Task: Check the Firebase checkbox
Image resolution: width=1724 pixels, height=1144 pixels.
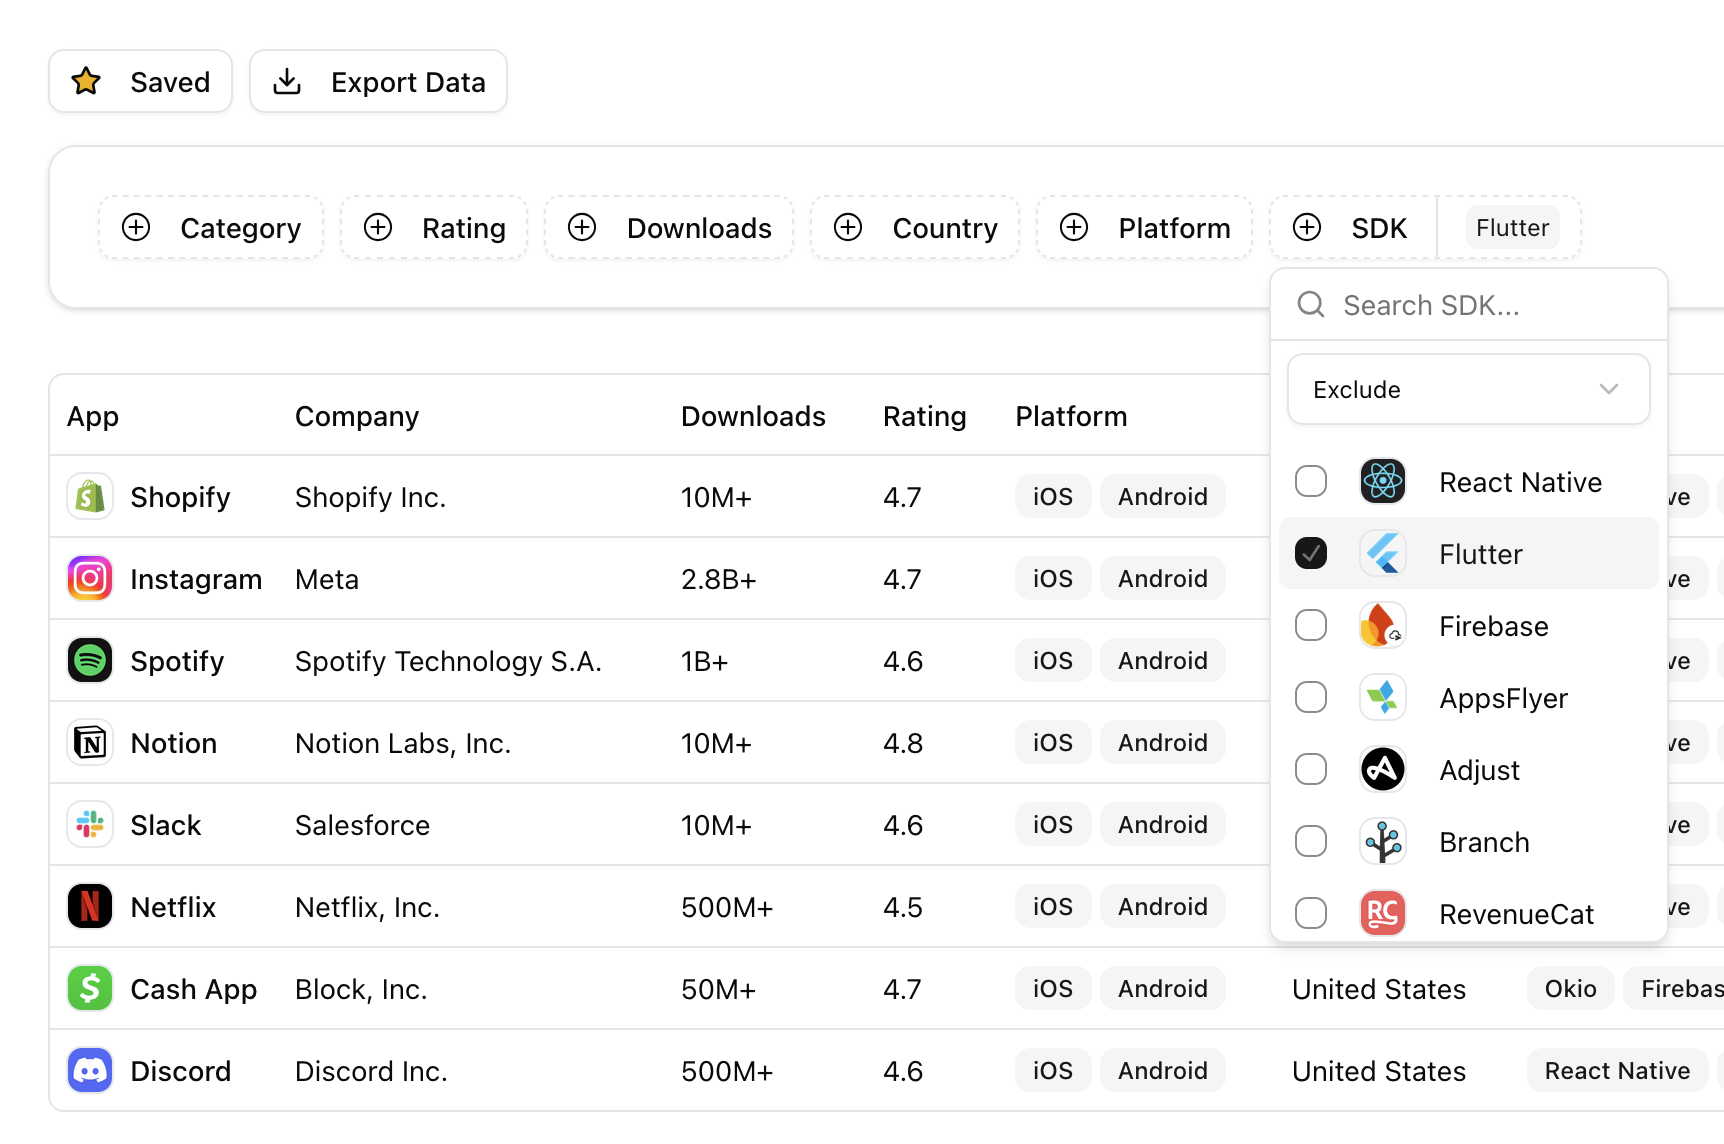Action: click(1311, 625)
